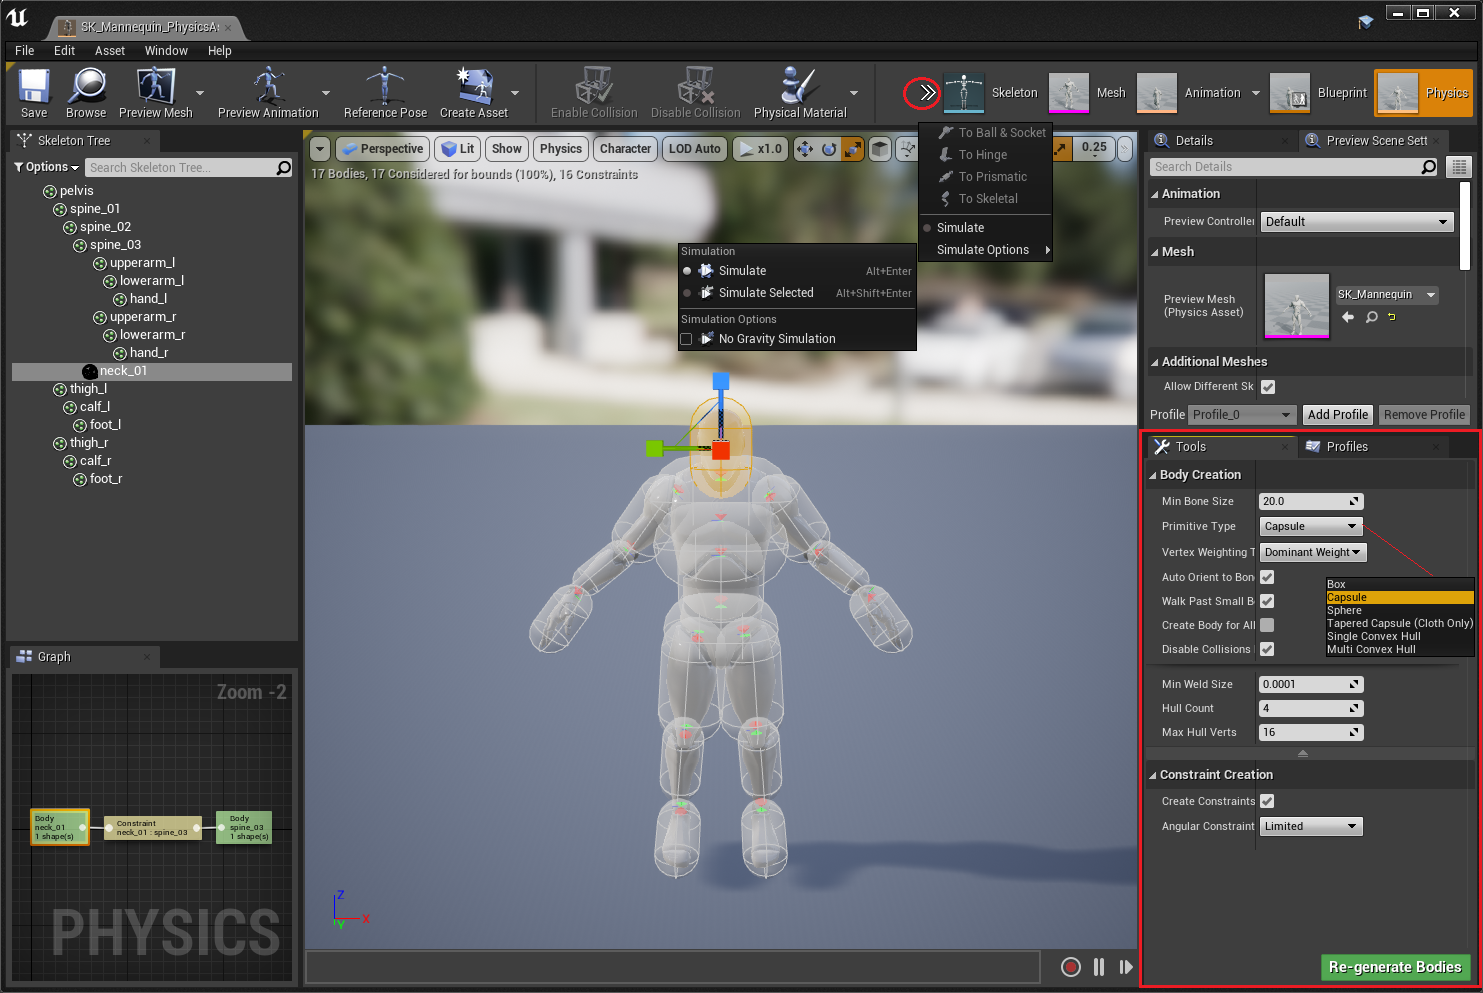Open the Asset menu
1483x993 pixels.
tap(110, 50)
